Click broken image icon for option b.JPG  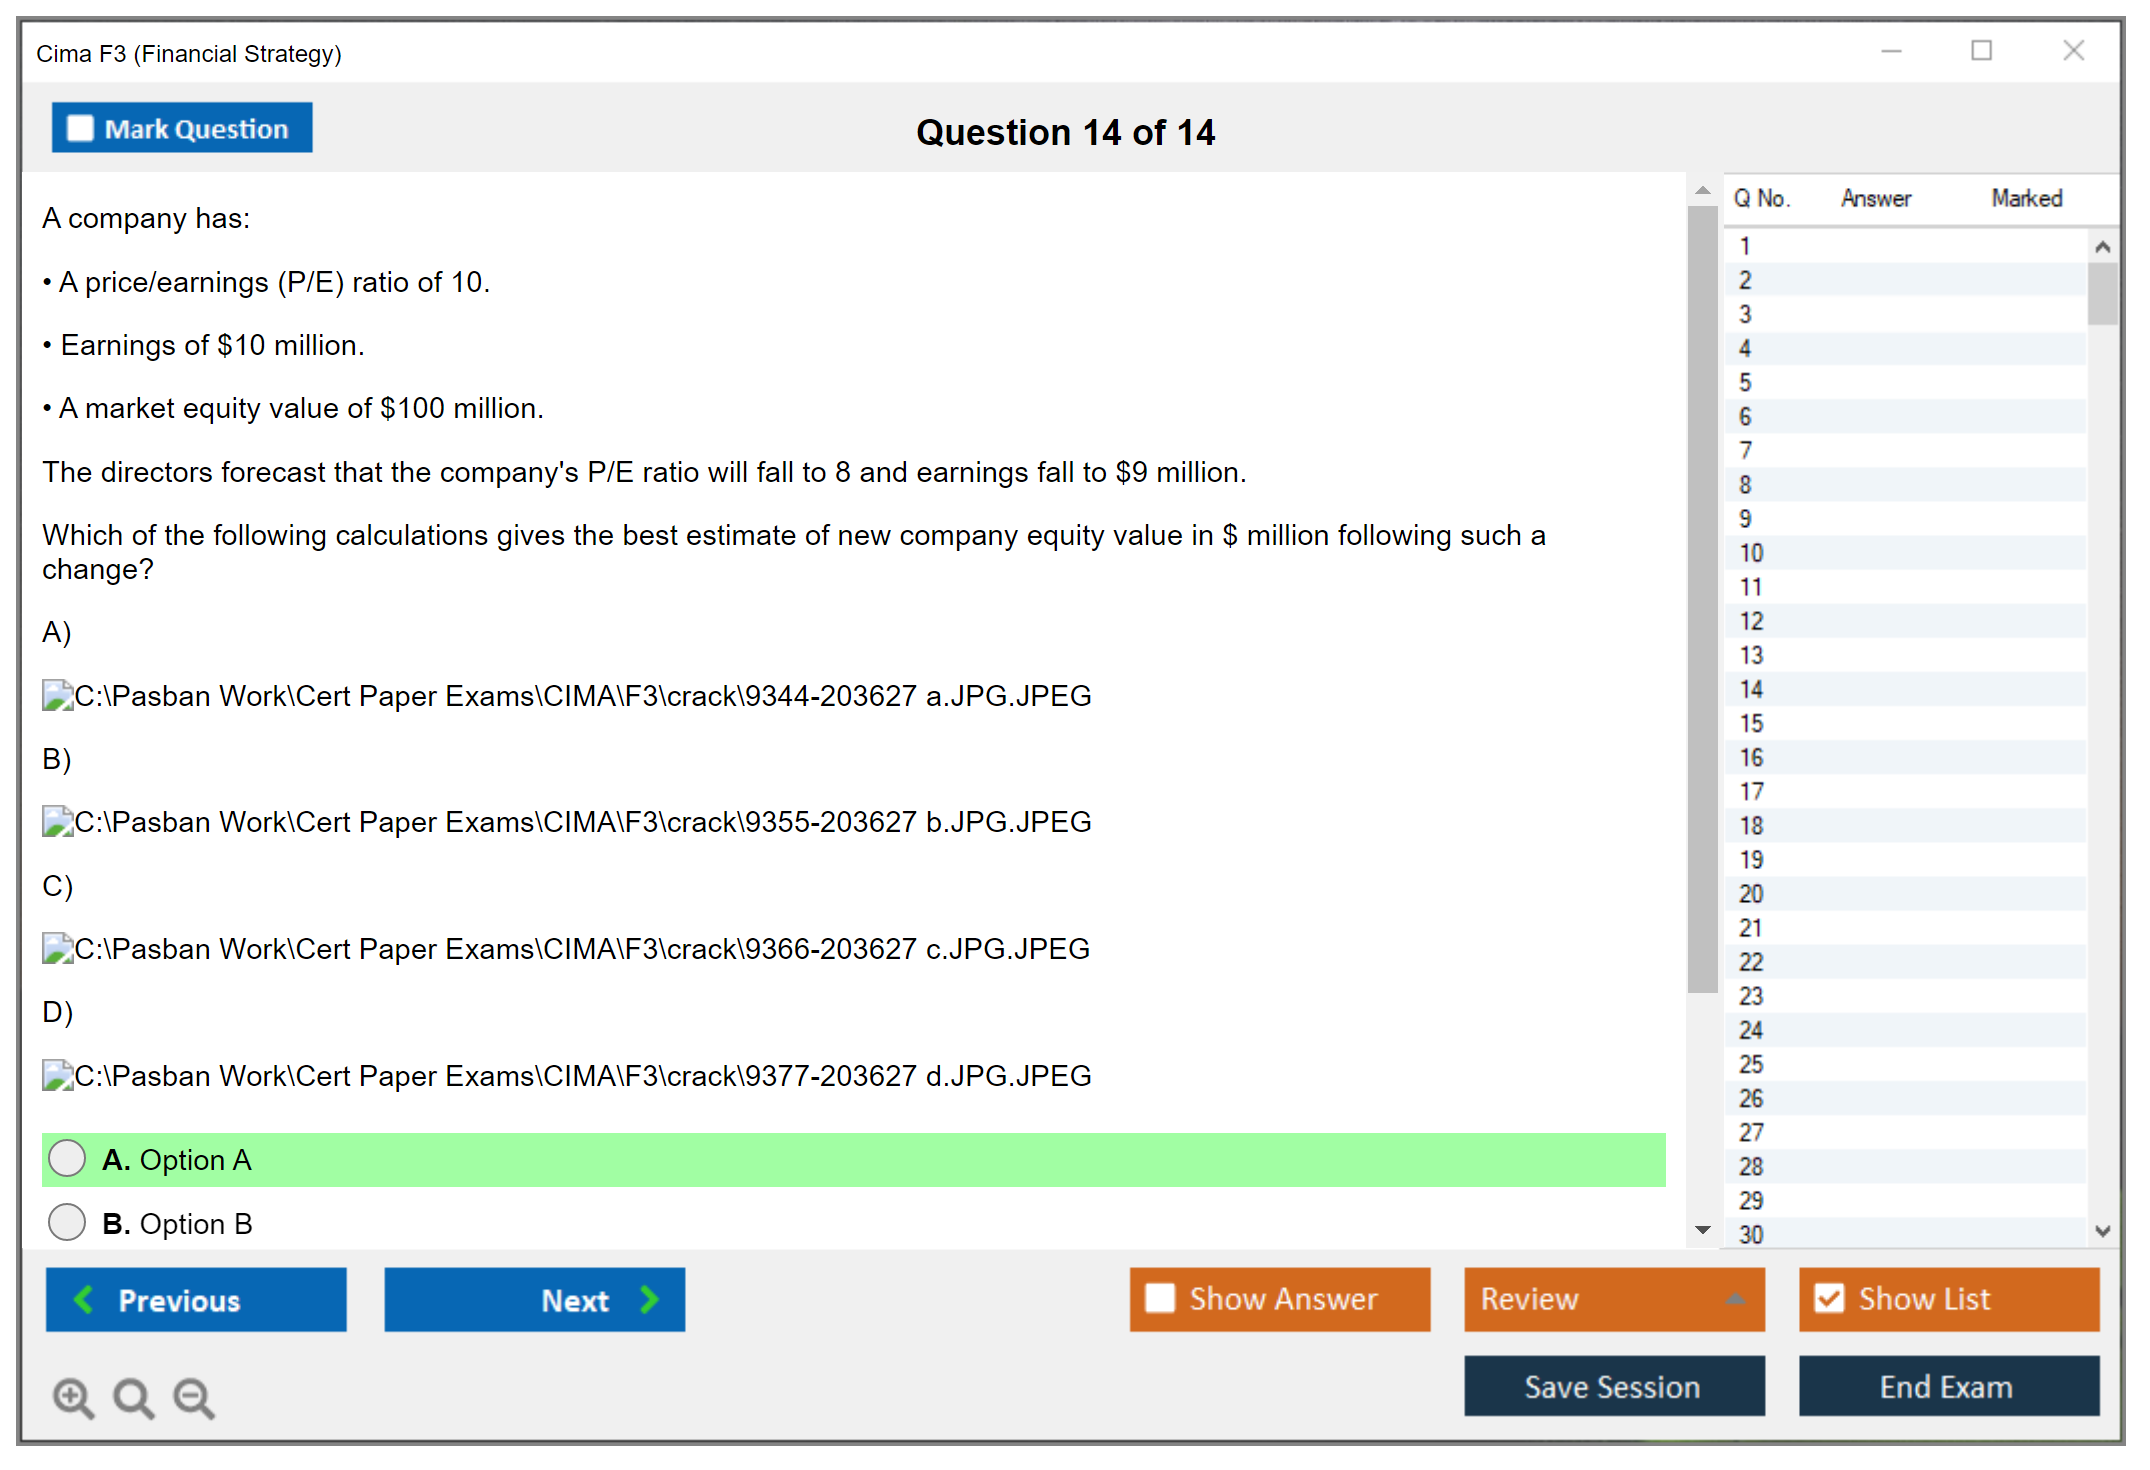click(x=57, y=822)
